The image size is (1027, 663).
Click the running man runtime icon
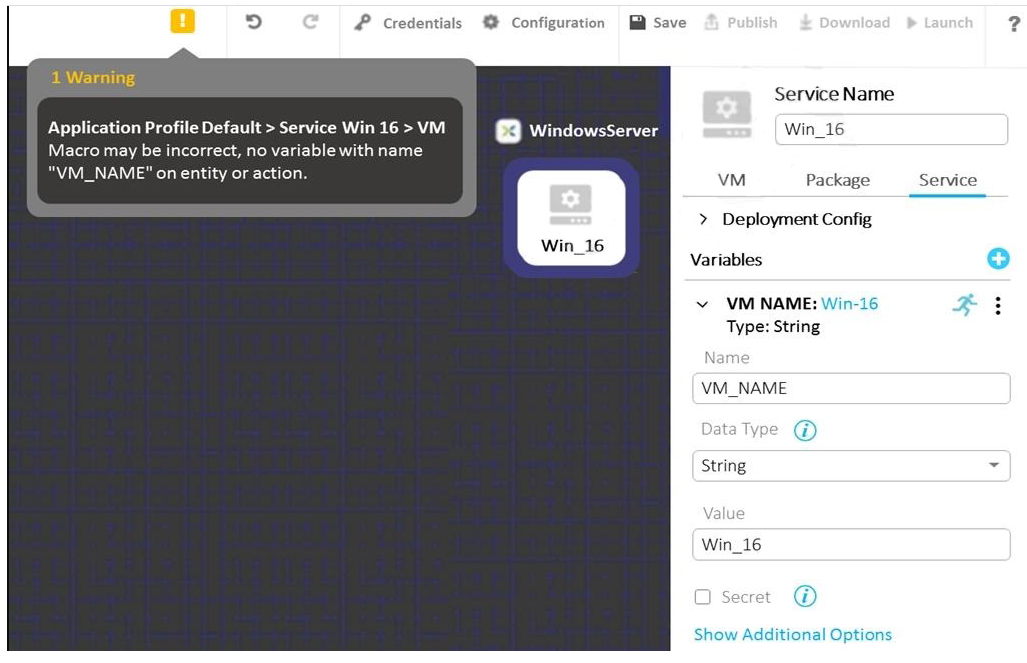(x=964, y=305)
